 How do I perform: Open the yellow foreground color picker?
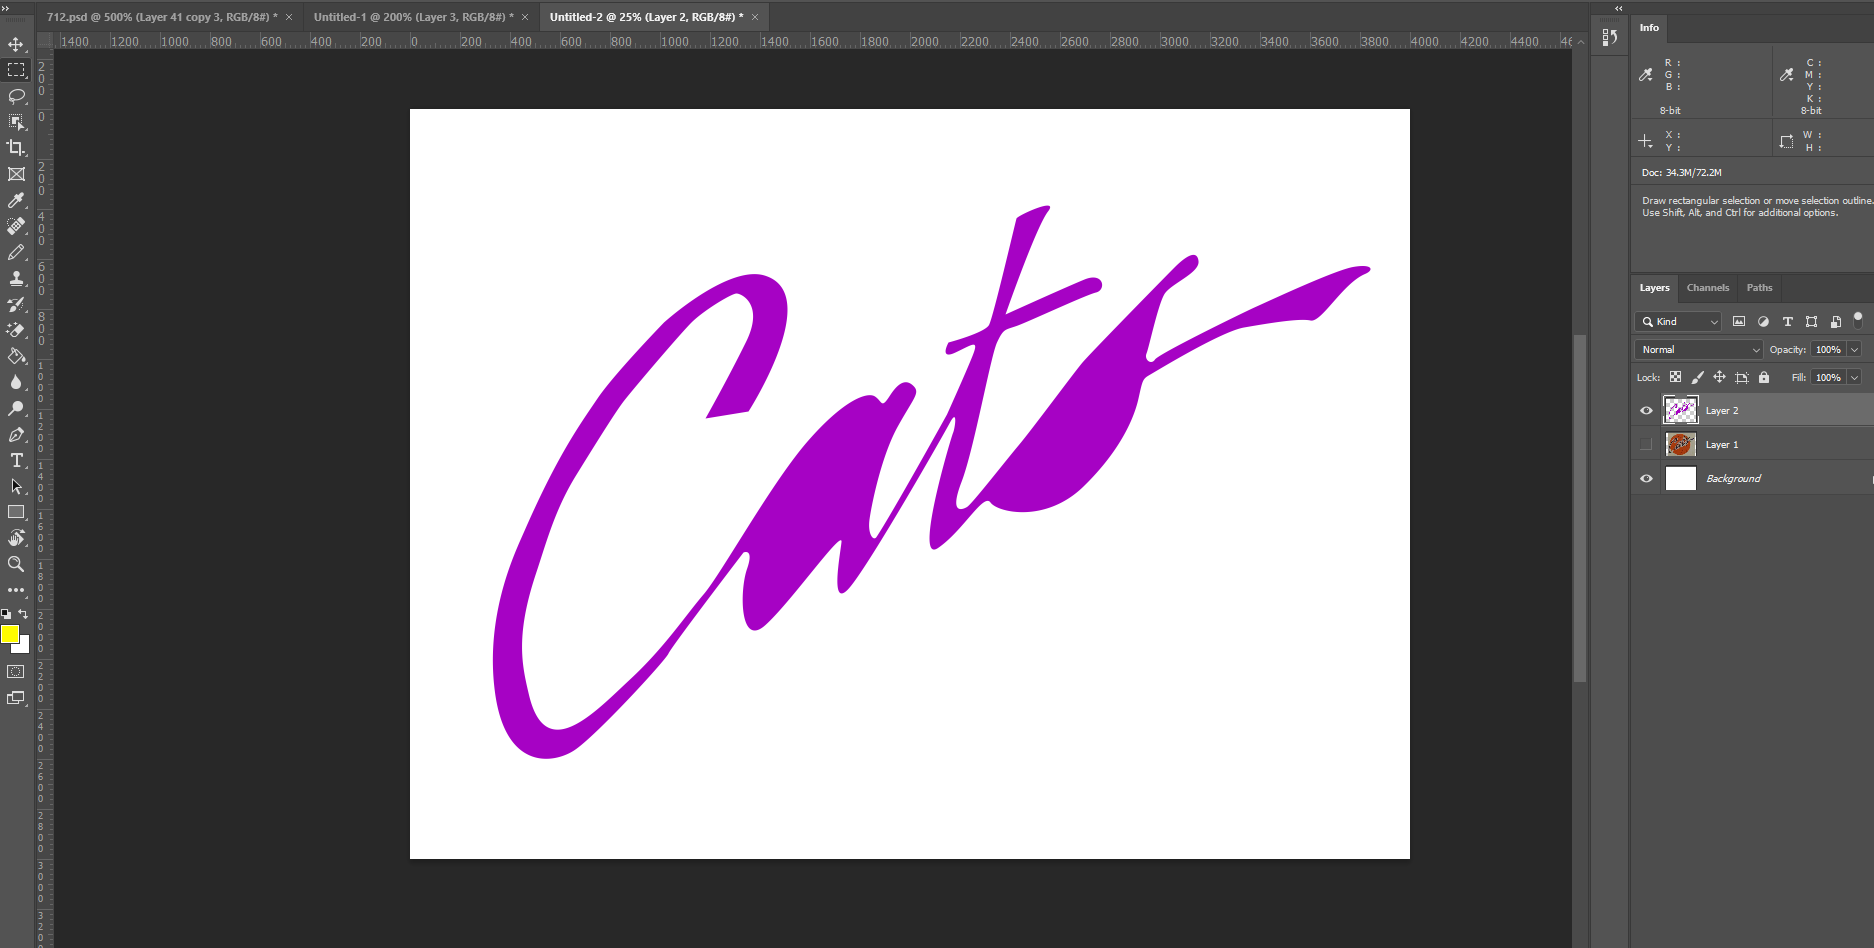point(9,633)
